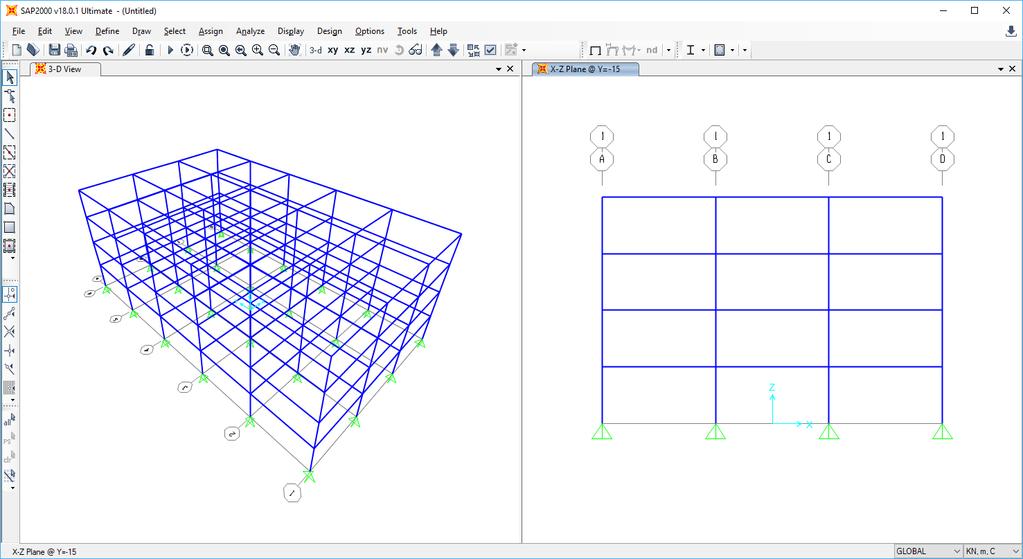The image size is (1023, 559).
Task: Select Draw Special Joint tool
Action: pos(10,115)
